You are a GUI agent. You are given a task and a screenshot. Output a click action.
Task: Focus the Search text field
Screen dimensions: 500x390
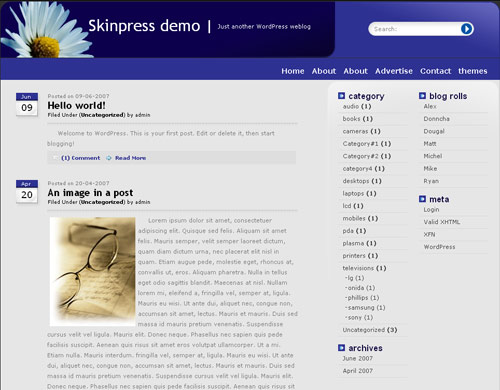tap(415, 29)
